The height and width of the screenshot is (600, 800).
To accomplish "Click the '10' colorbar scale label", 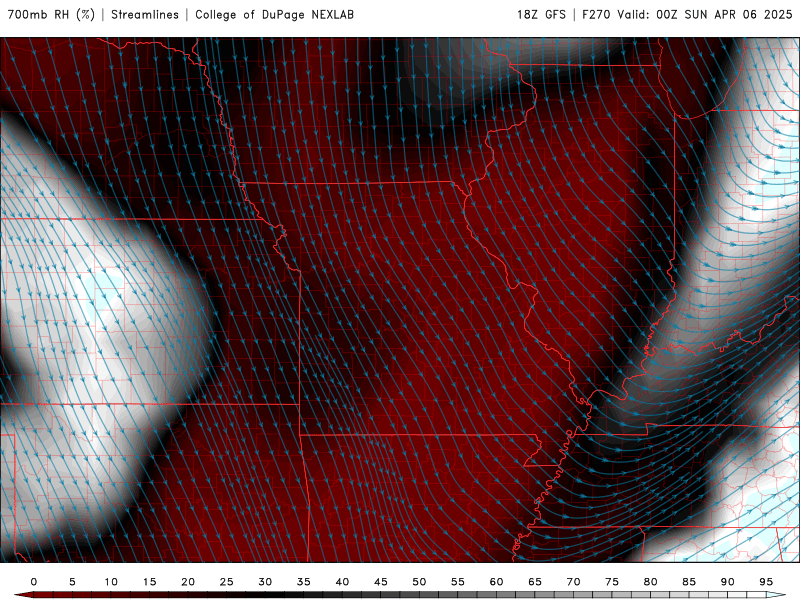I will (111, 582).
